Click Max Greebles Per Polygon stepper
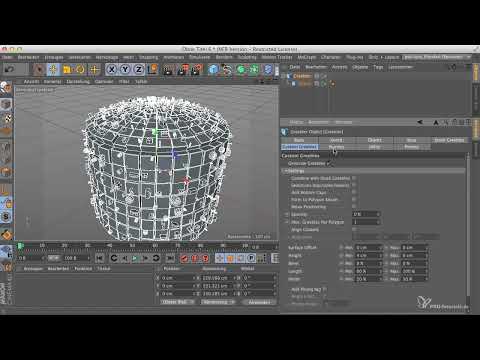480x360 pixels. click(x=378, y=222)
